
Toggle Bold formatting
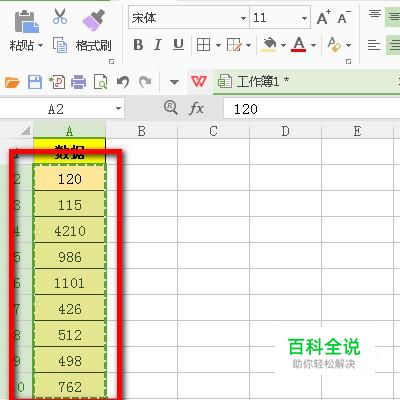[x=138, y=45]
